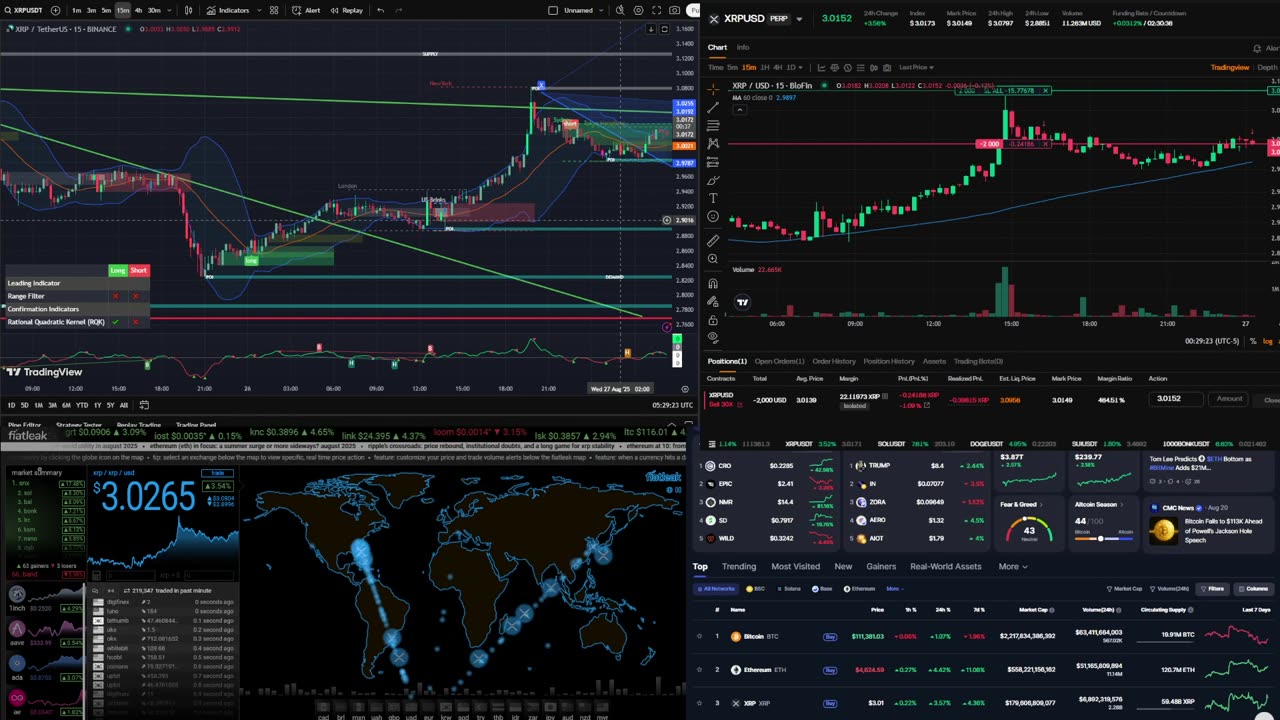
Task: Click the Altcoin Season slider indicator
Action: point(1100,539)
